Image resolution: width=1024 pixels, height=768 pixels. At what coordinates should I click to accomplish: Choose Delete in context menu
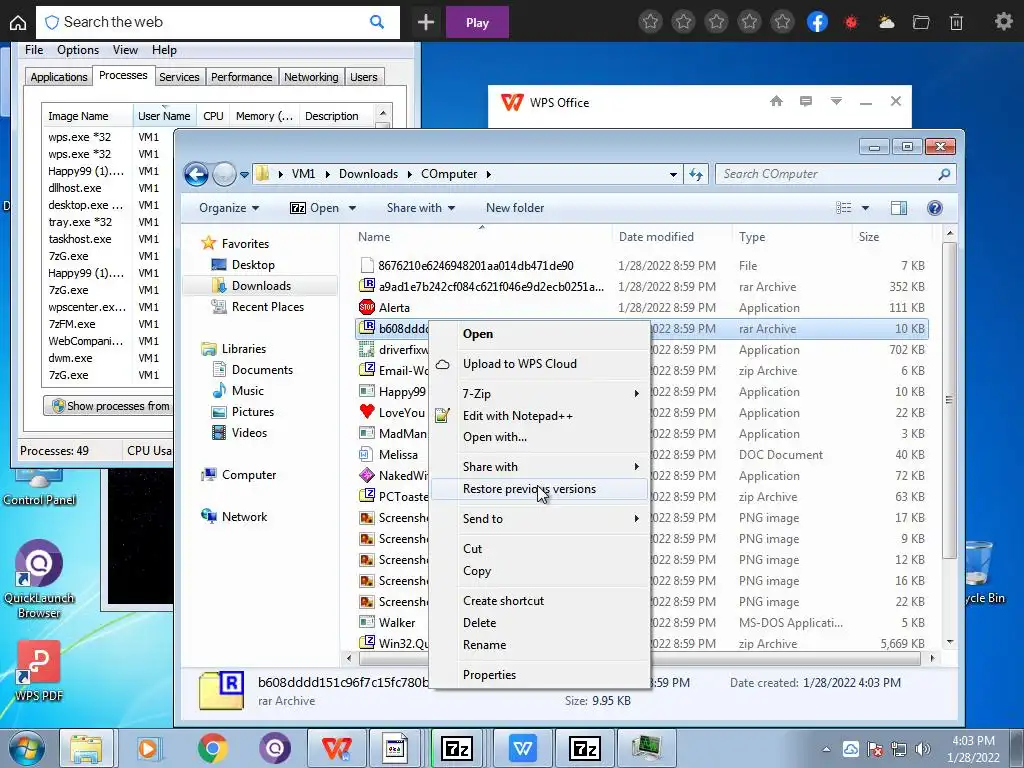click(x=541, y=622)
